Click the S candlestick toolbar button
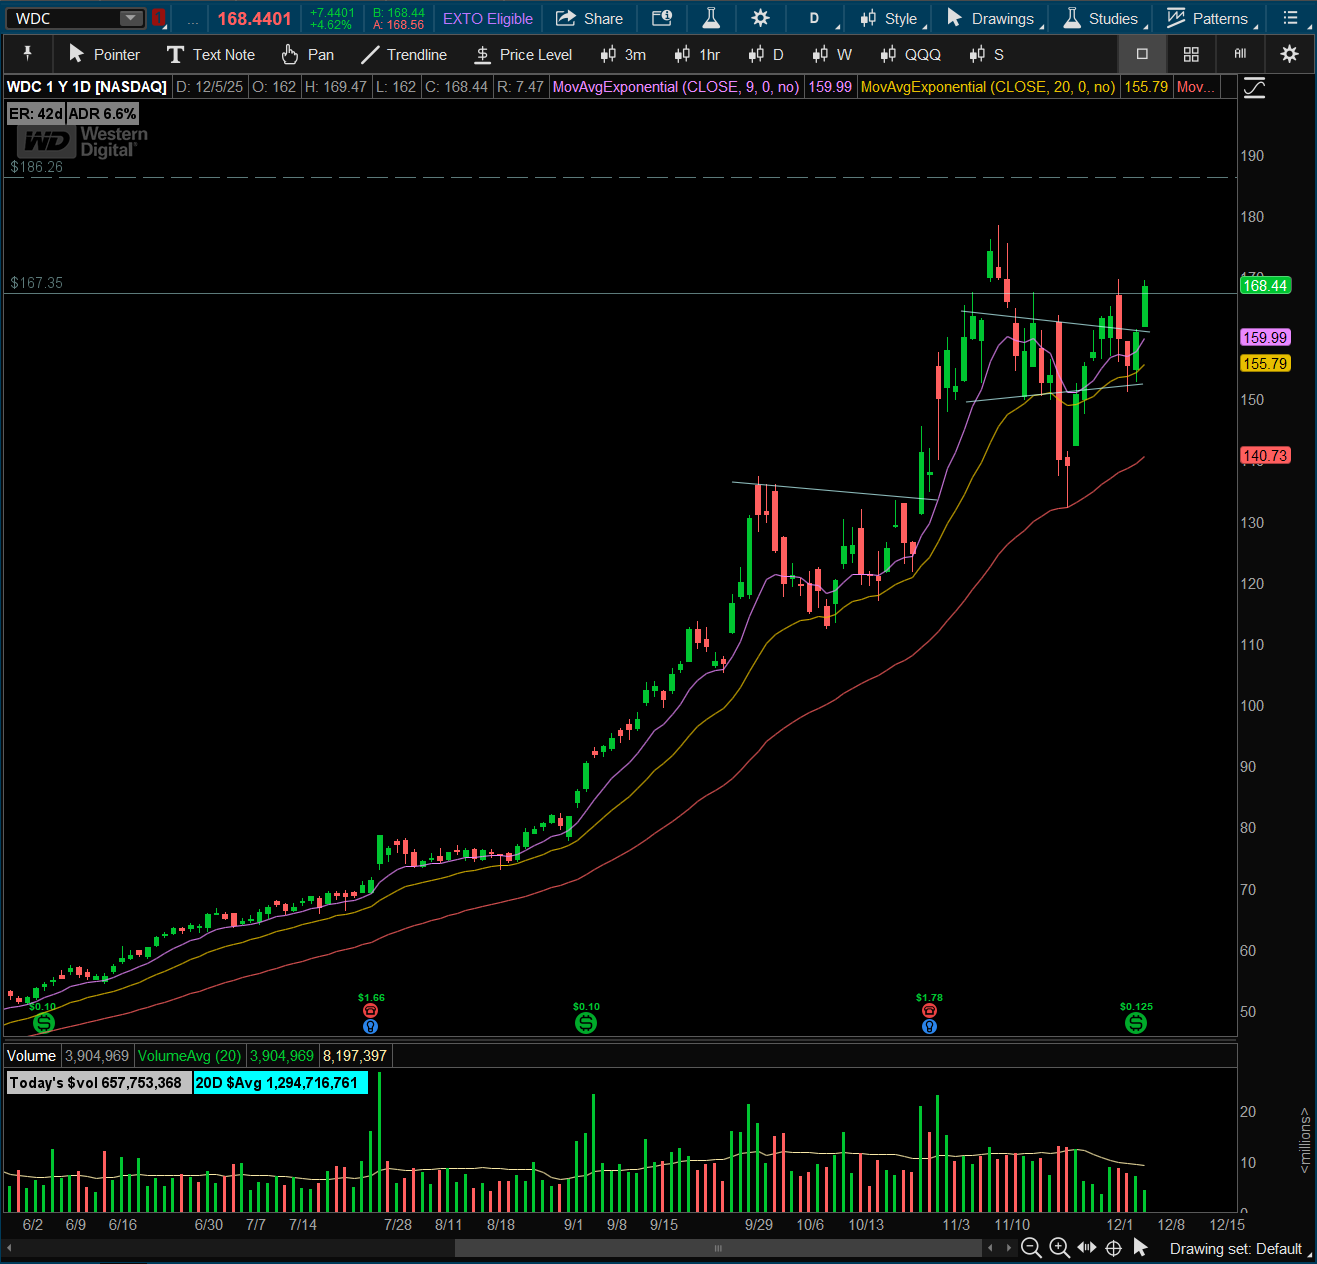Viewport: 1317px width, 1264px height. coord(986,54)
